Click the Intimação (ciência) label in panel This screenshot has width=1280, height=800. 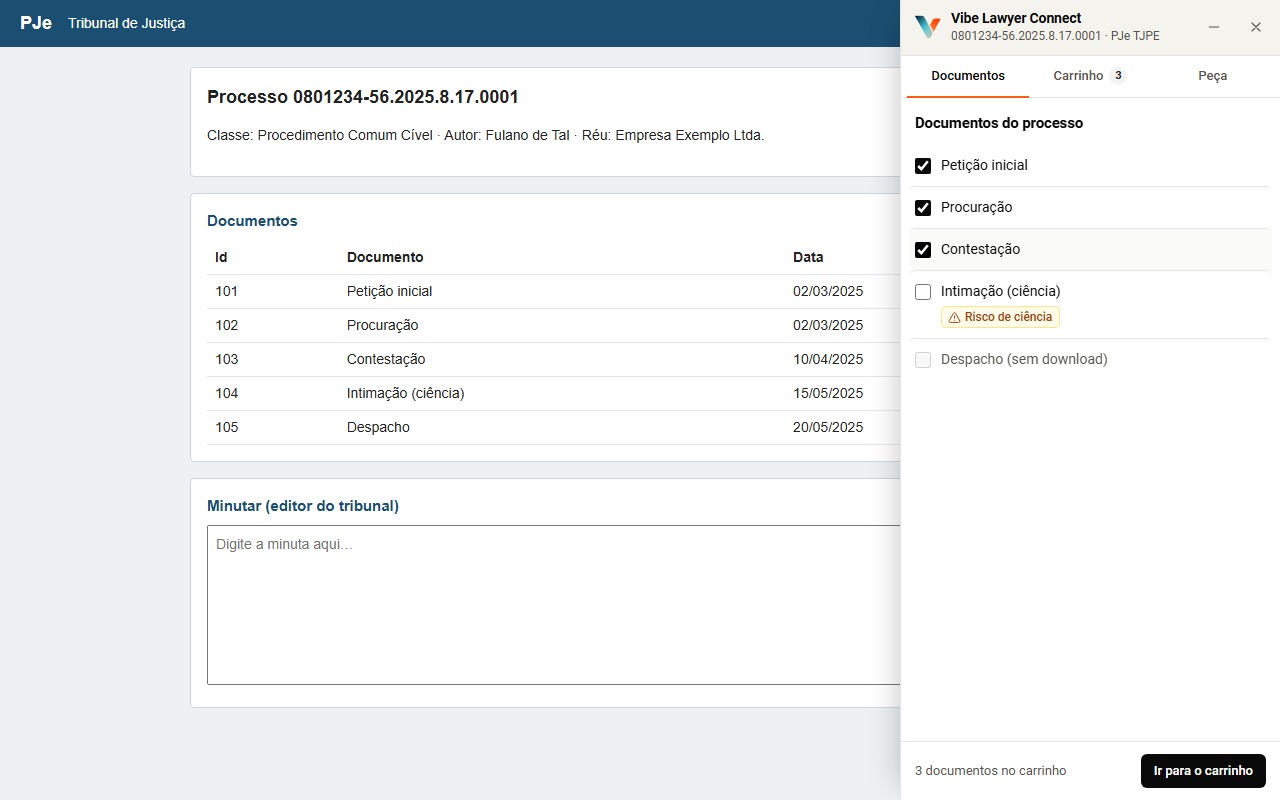click(1000, 292)
